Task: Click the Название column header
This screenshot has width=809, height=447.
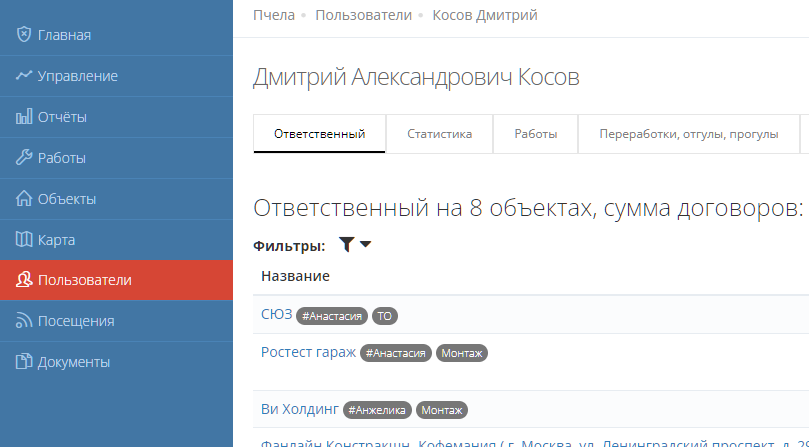Action: [296, 276]
